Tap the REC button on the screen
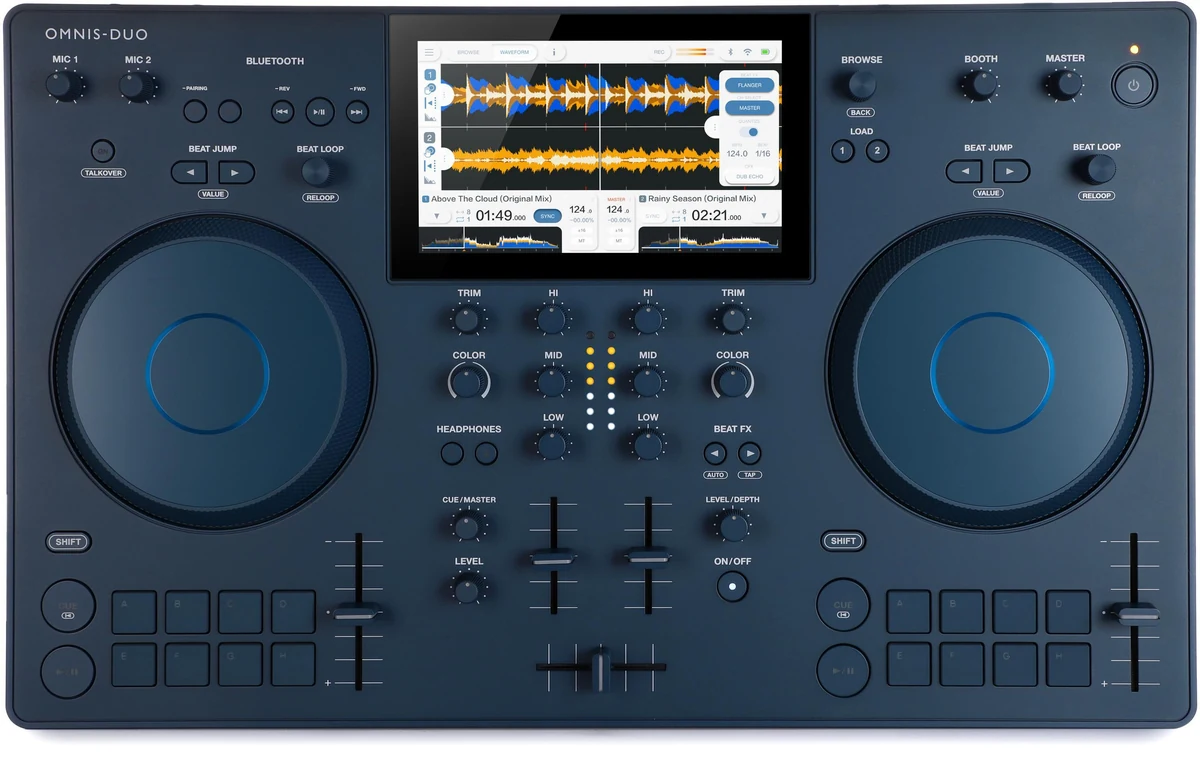This screenshot has height=766, width=1200. pyautogui.click(x=659, y=52)
